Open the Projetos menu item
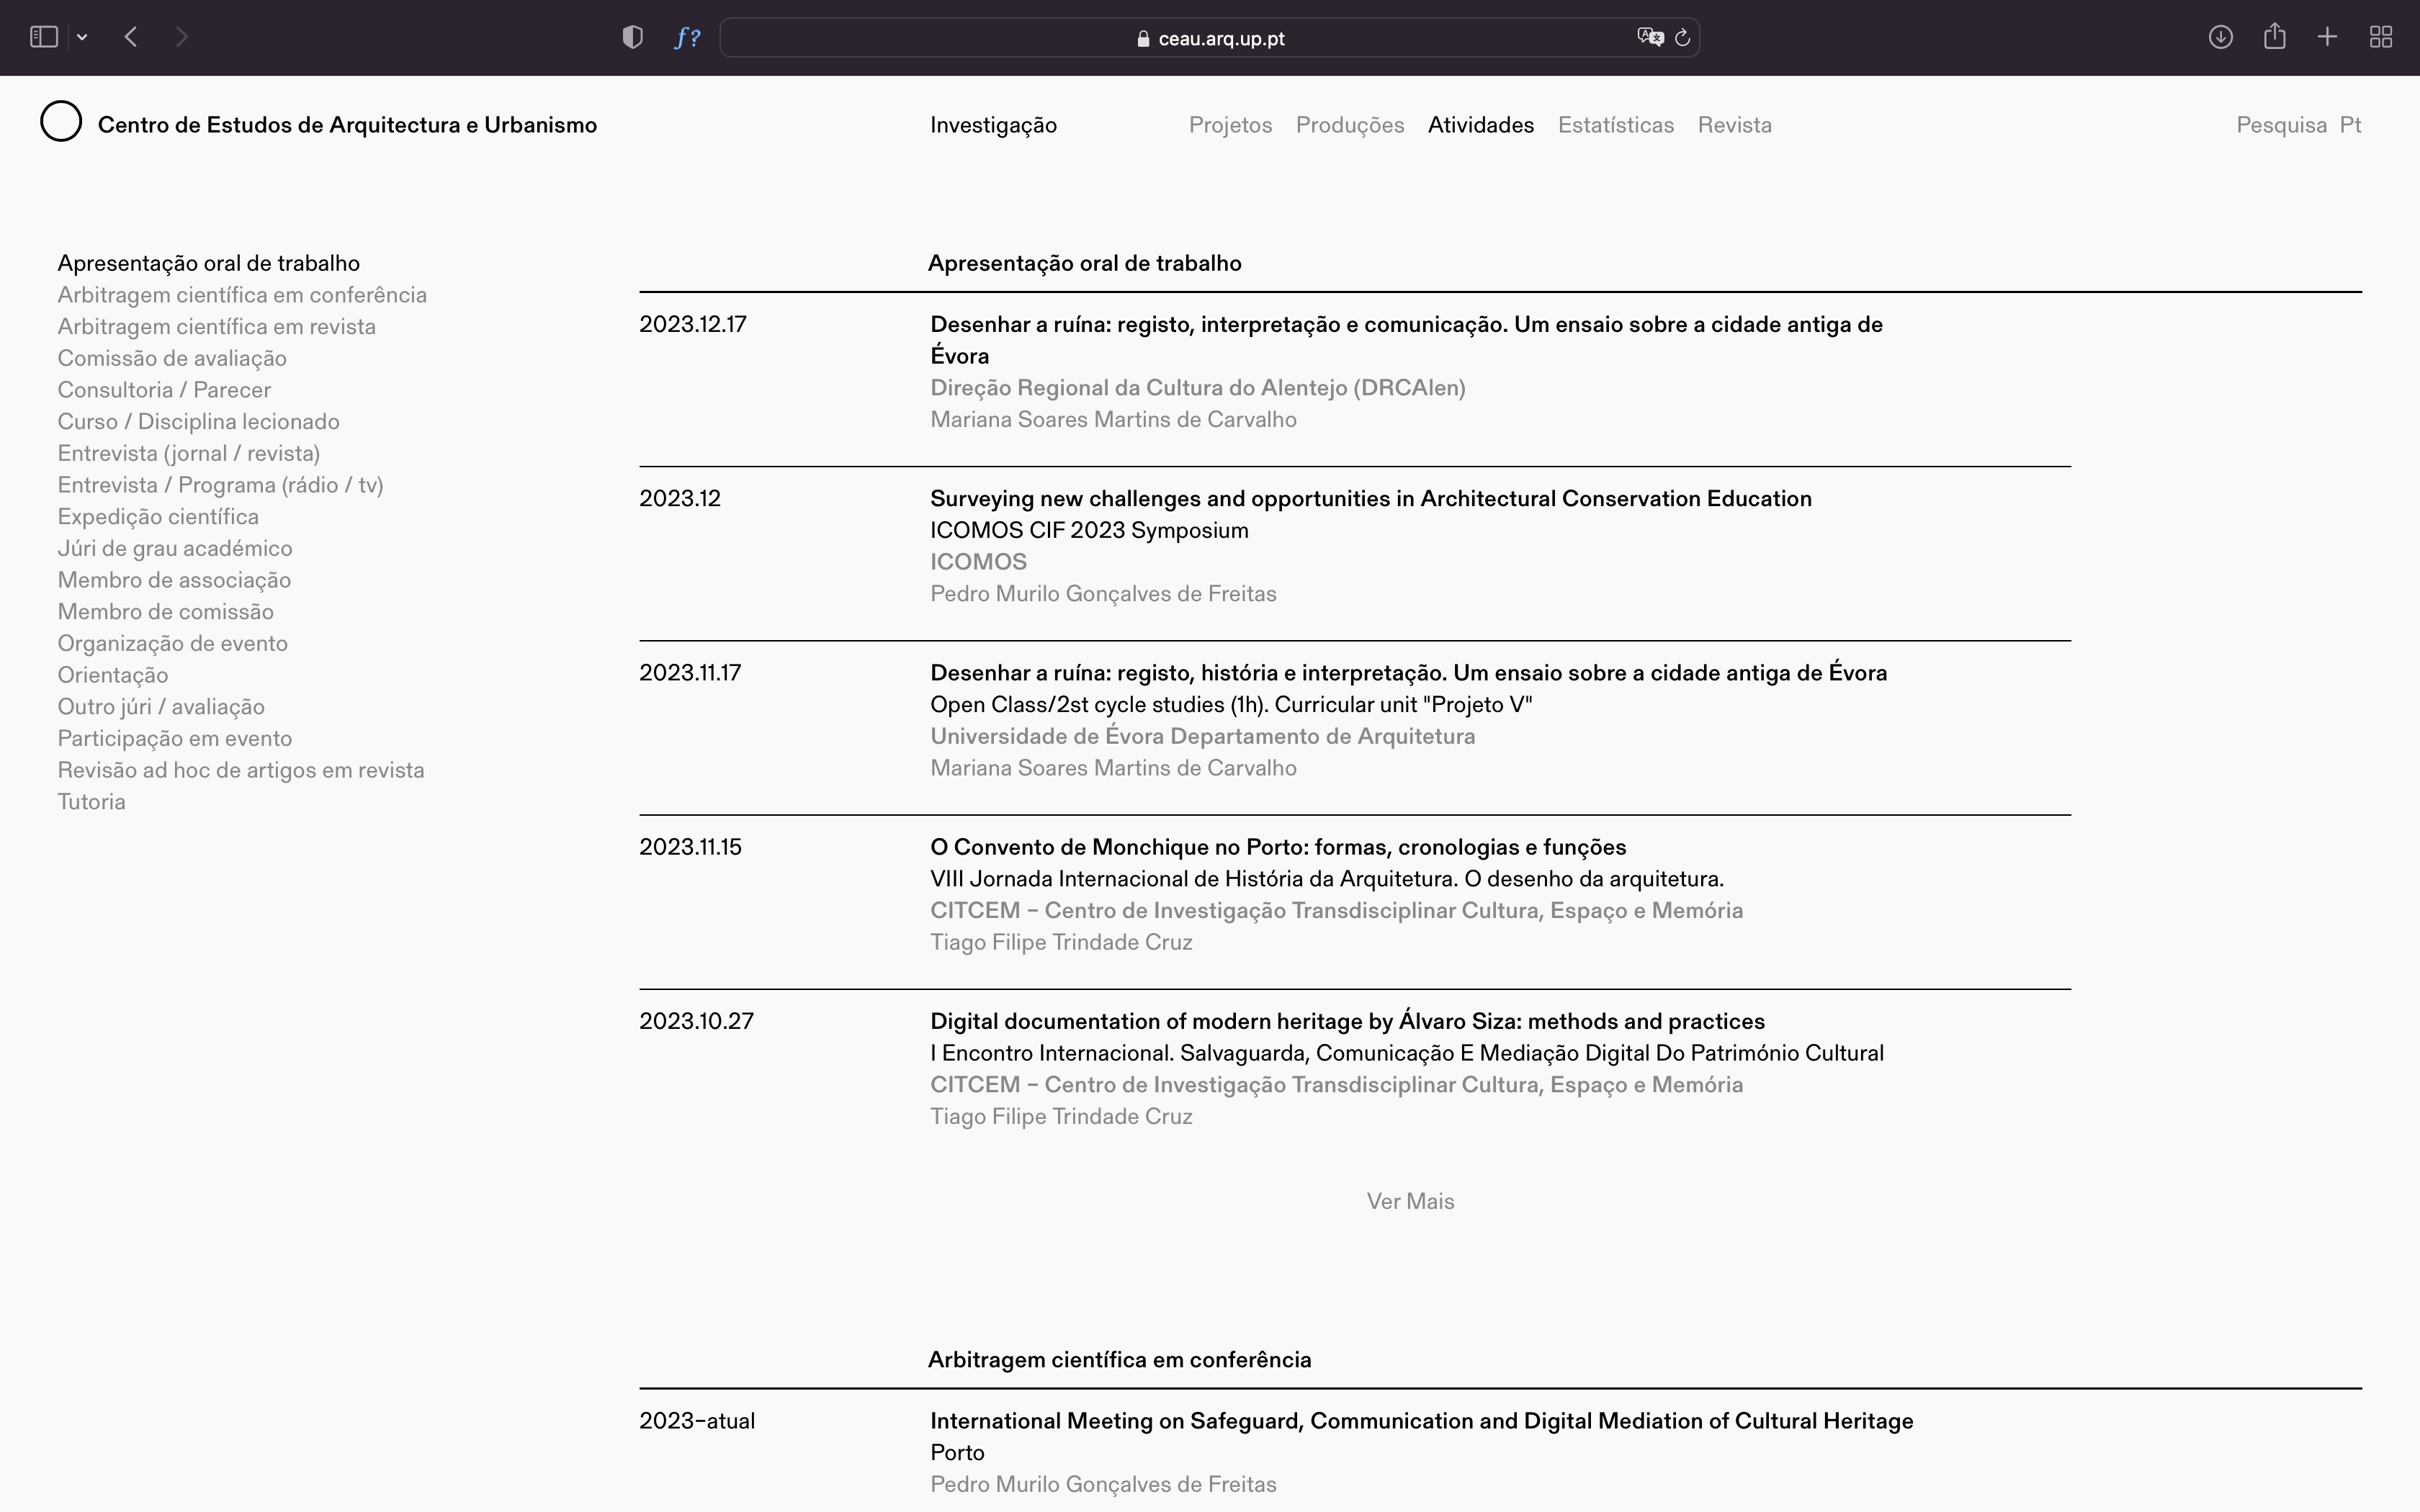Screen dimensions: 2420x1512 (1230, 125)
